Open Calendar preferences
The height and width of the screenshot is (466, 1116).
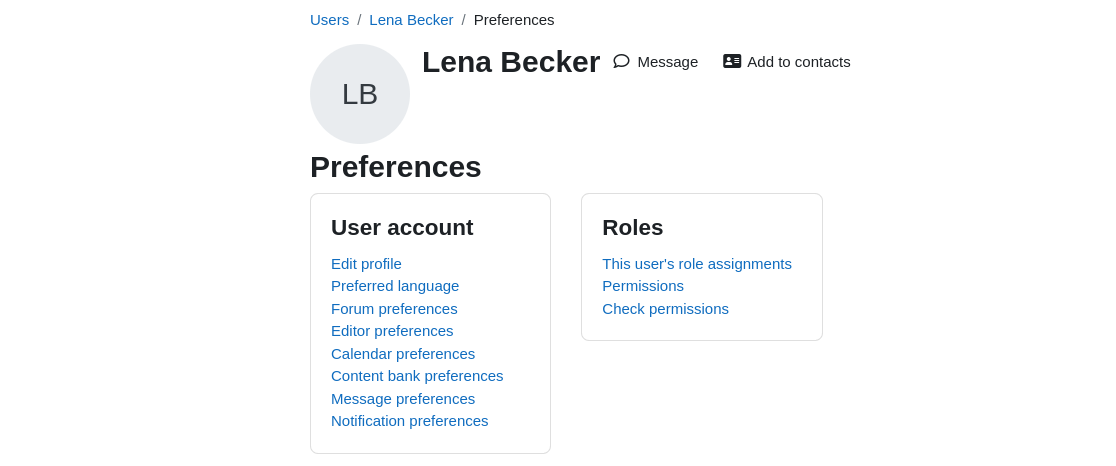403,354
